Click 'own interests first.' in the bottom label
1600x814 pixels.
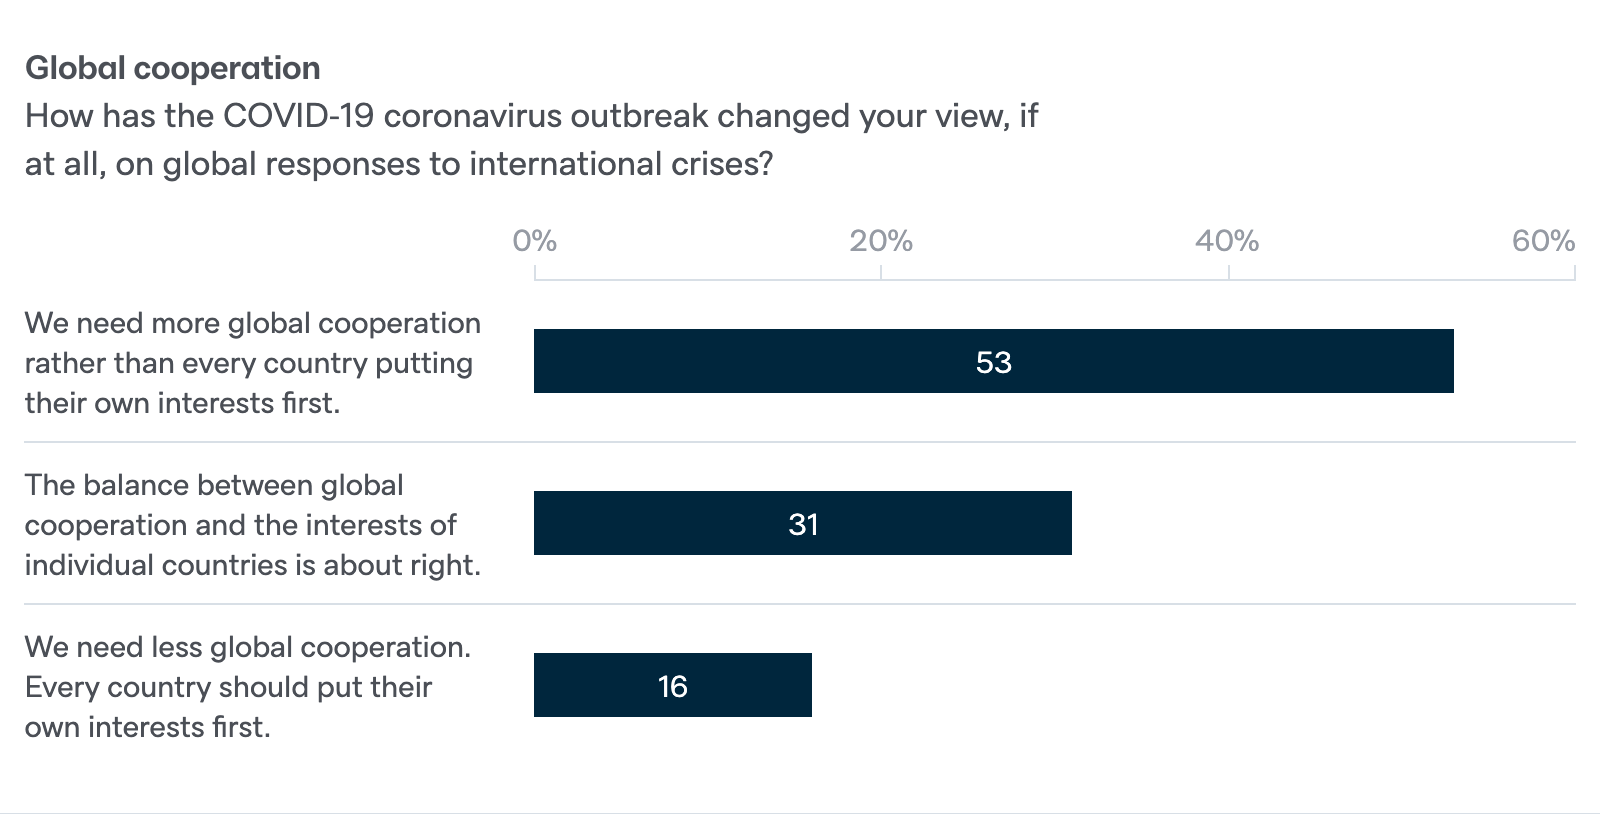[x=147, y=727]
